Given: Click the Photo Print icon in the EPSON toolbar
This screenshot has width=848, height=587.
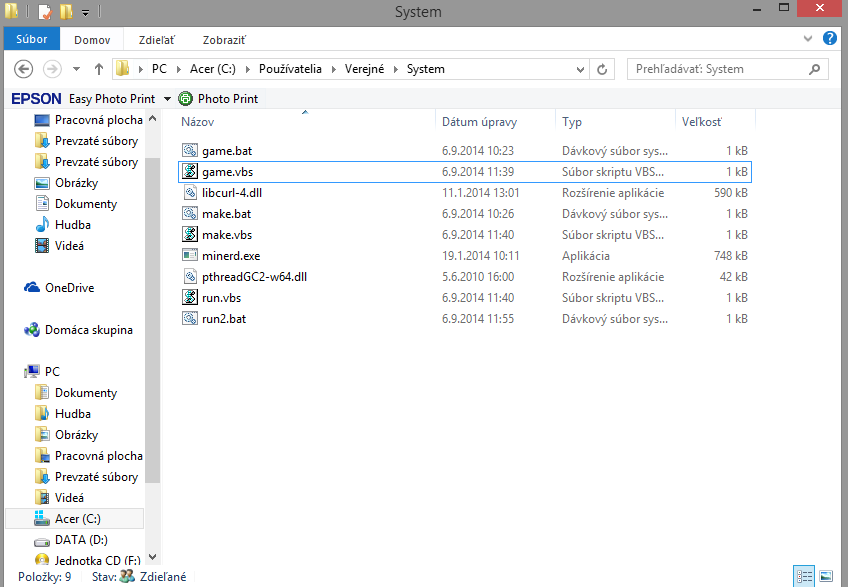Looking at the screenshot, I should click(185, 99).
